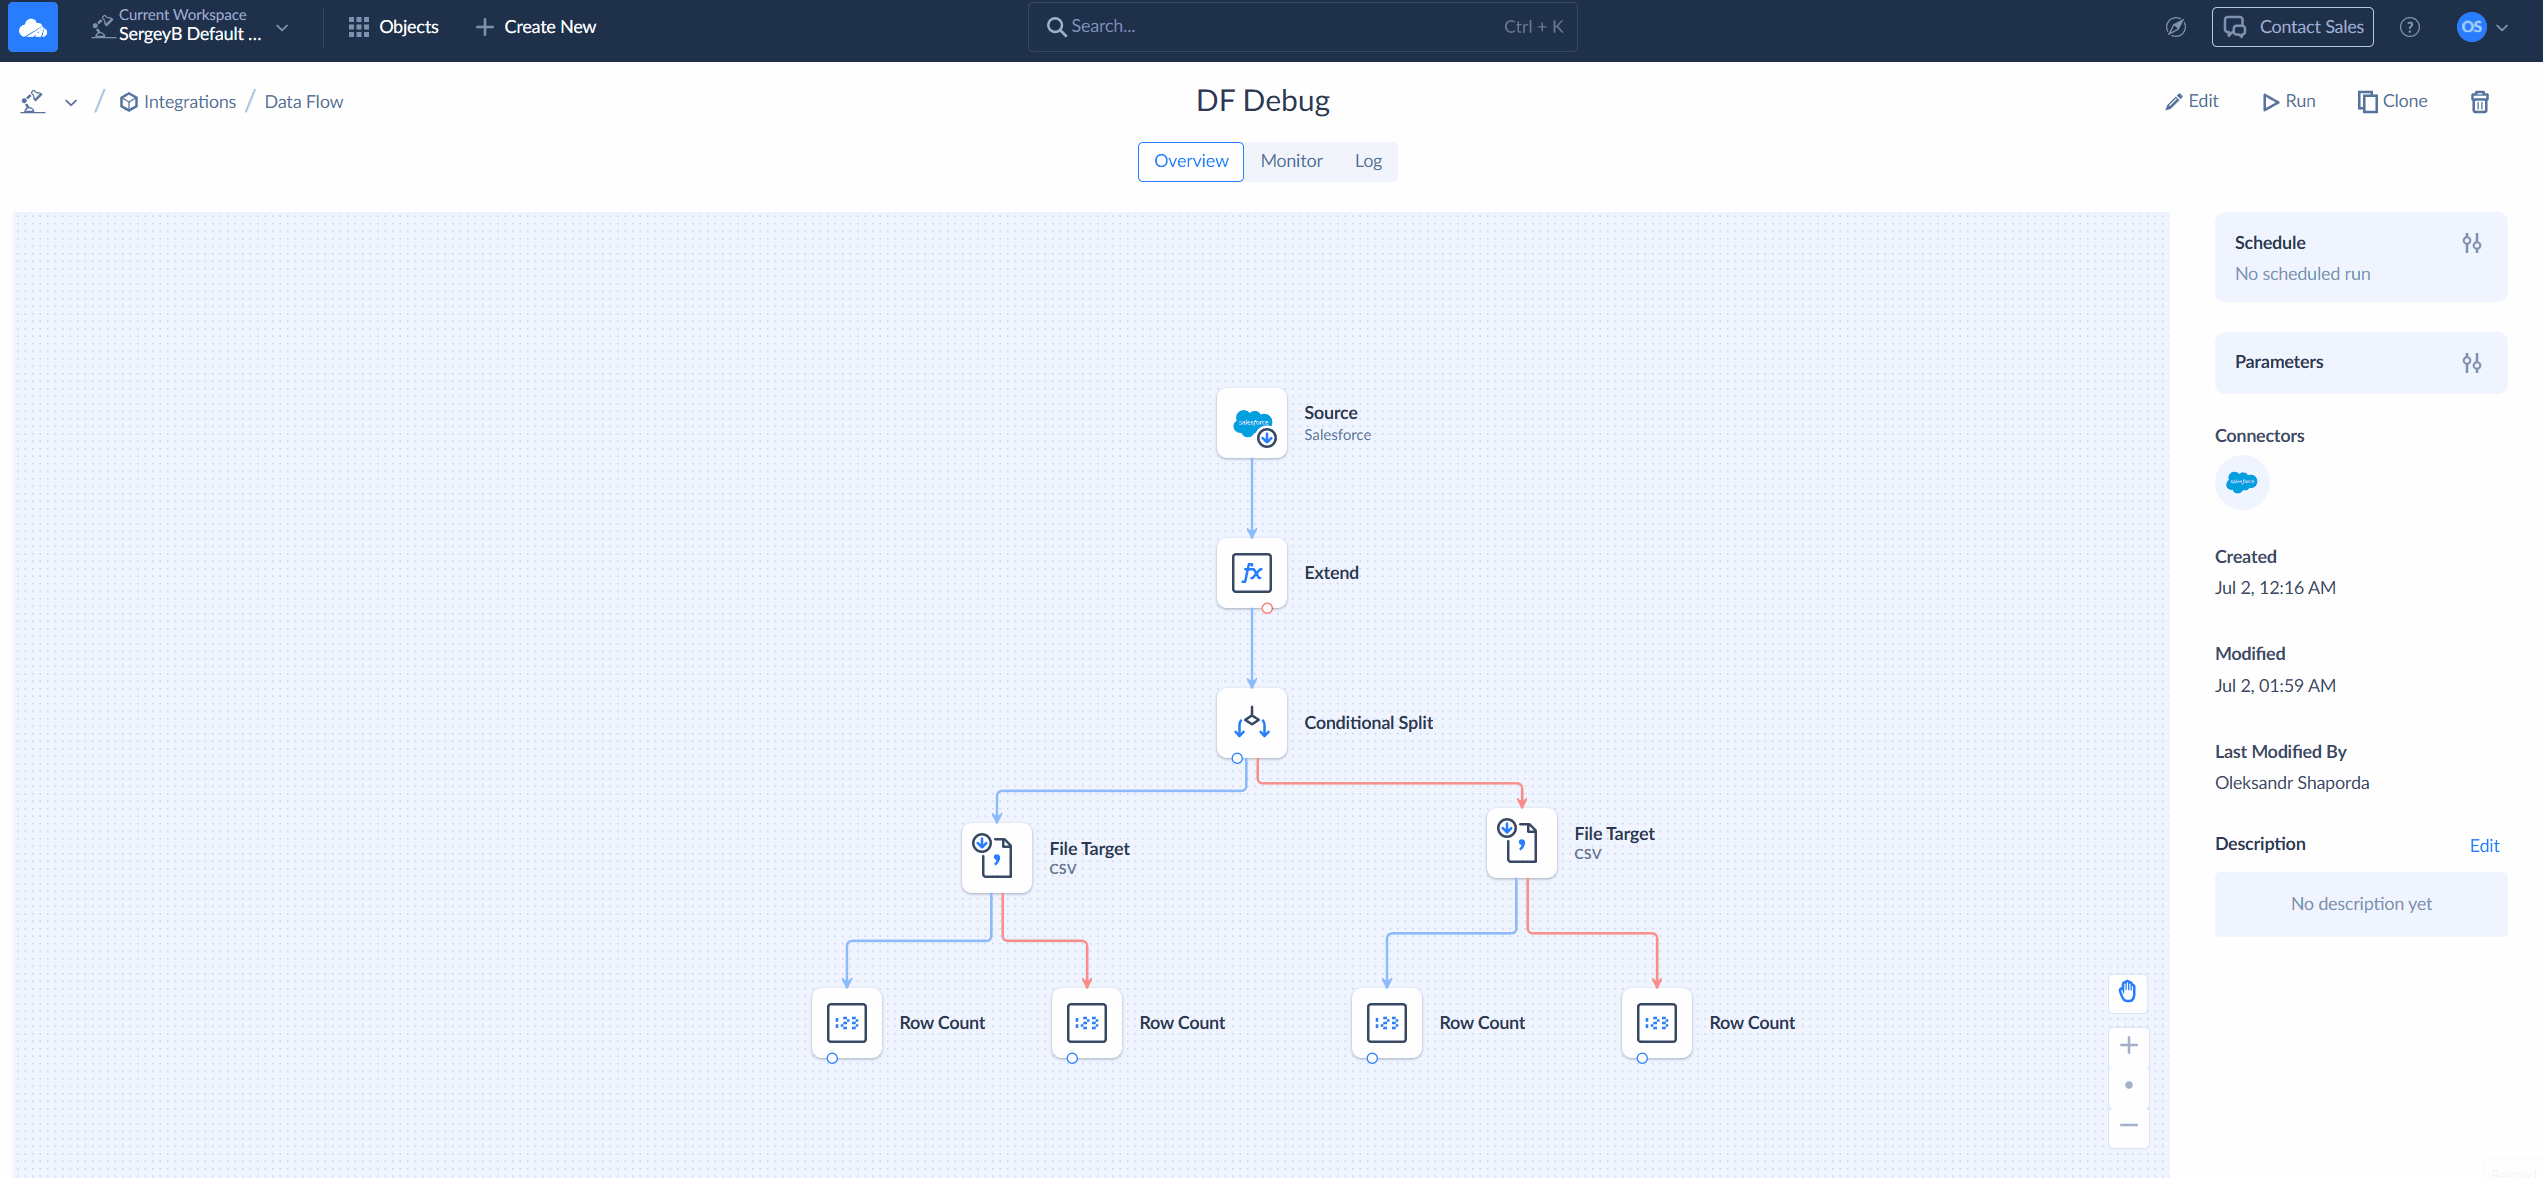2543x1178 pixels.
Task: Toggle the hand pan tool
Action: tap(2128, 992)
